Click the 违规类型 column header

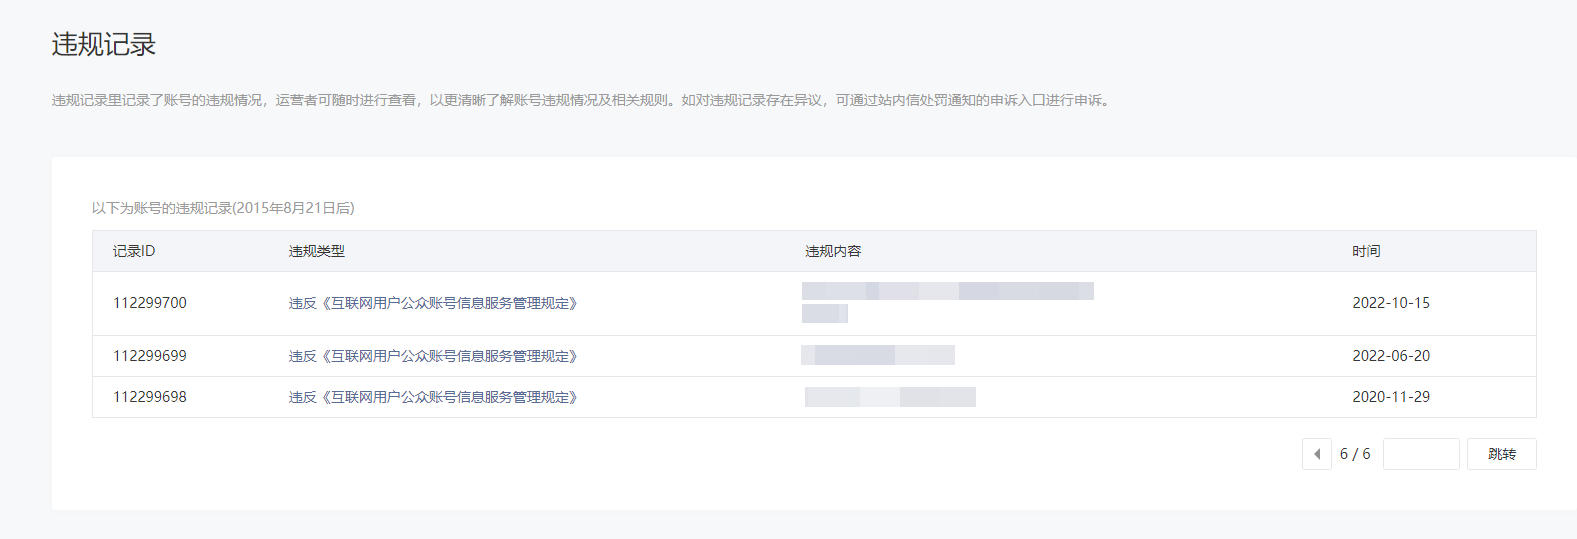tap(316, 251)
